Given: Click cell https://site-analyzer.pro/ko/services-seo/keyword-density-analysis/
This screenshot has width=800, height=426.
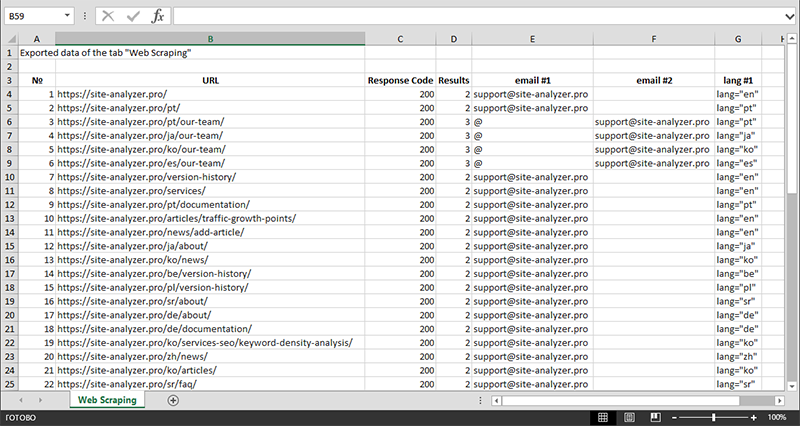Looking at the screenshot, I should [210, 343].
